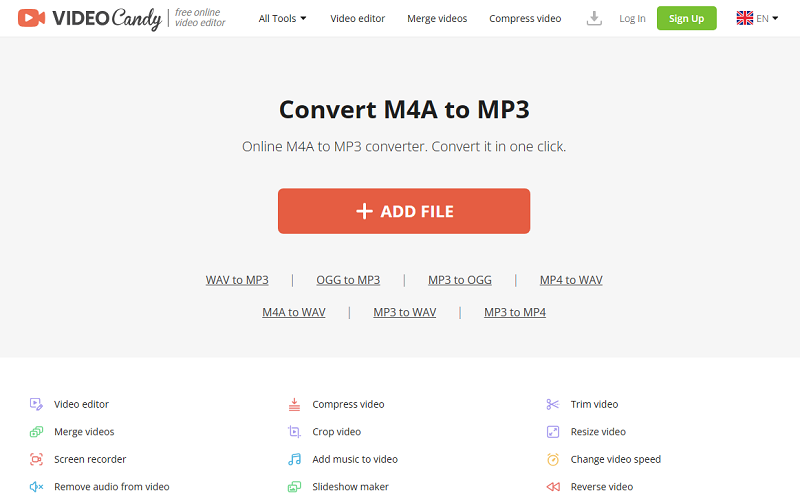
Task: Click the Remove audio muted speaker icon
Action: [x=36, y=487]
